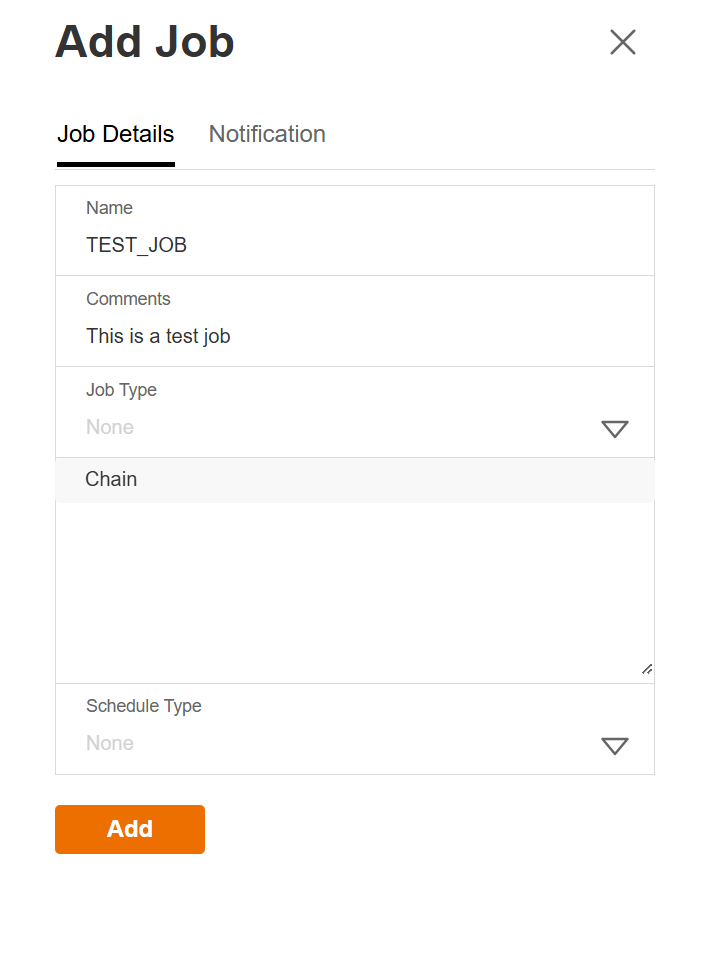Open the Job Type None placeholder
Screen dimensions: 706x961
[x=110, y=428]
